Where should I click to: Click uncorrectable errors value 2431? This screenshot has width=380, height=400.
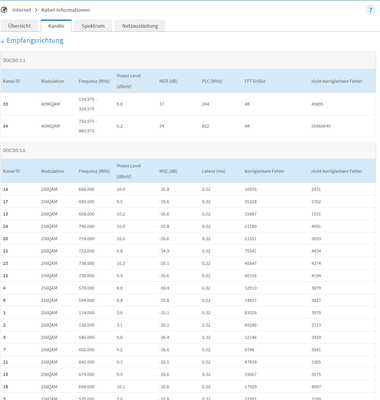point(316,189)
